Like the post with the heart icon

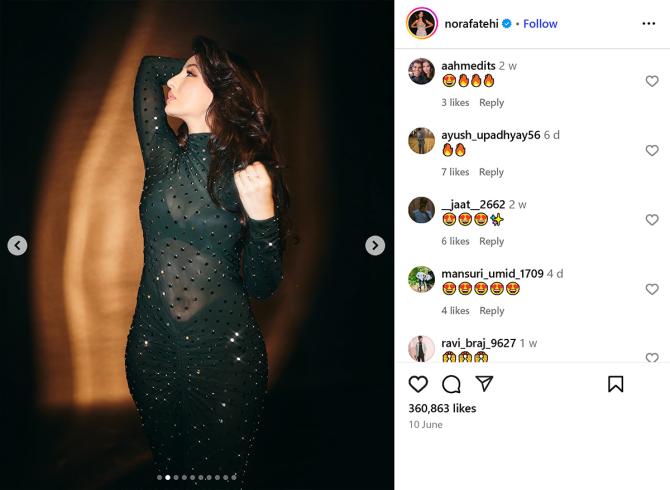click(418, 384)
